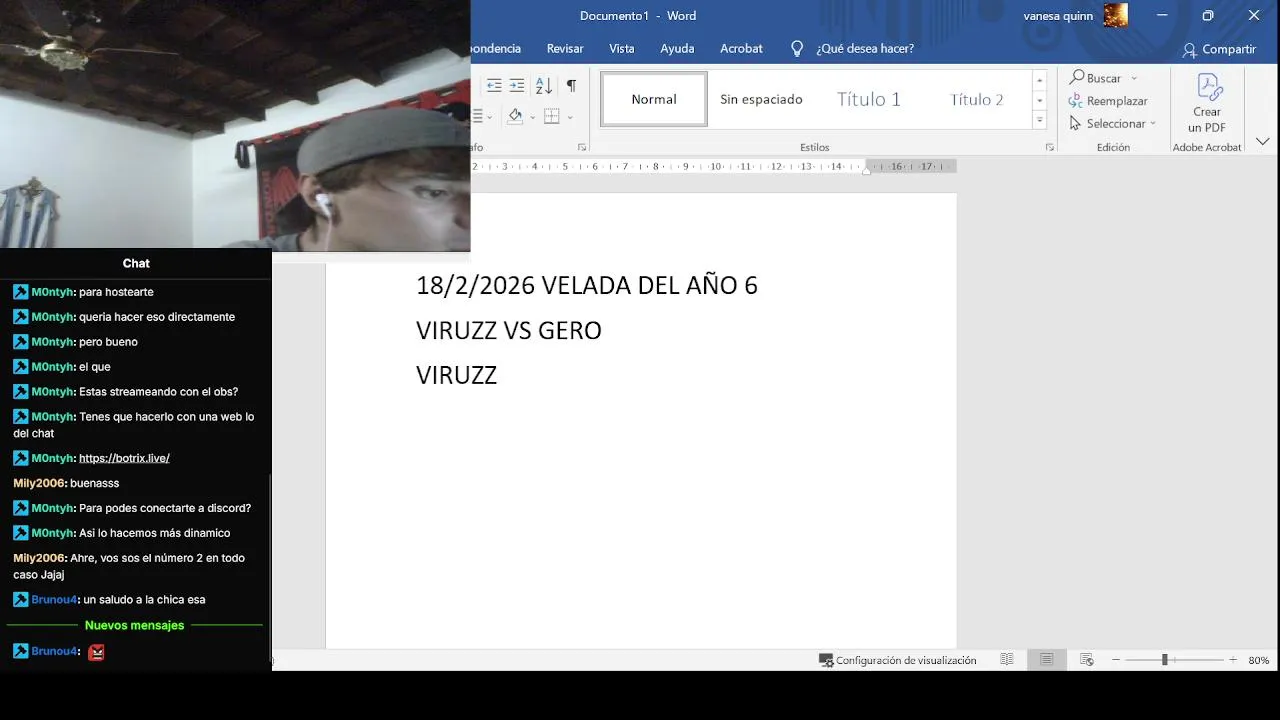Open the partially visible Correspondencia tab

pos(497,48)
